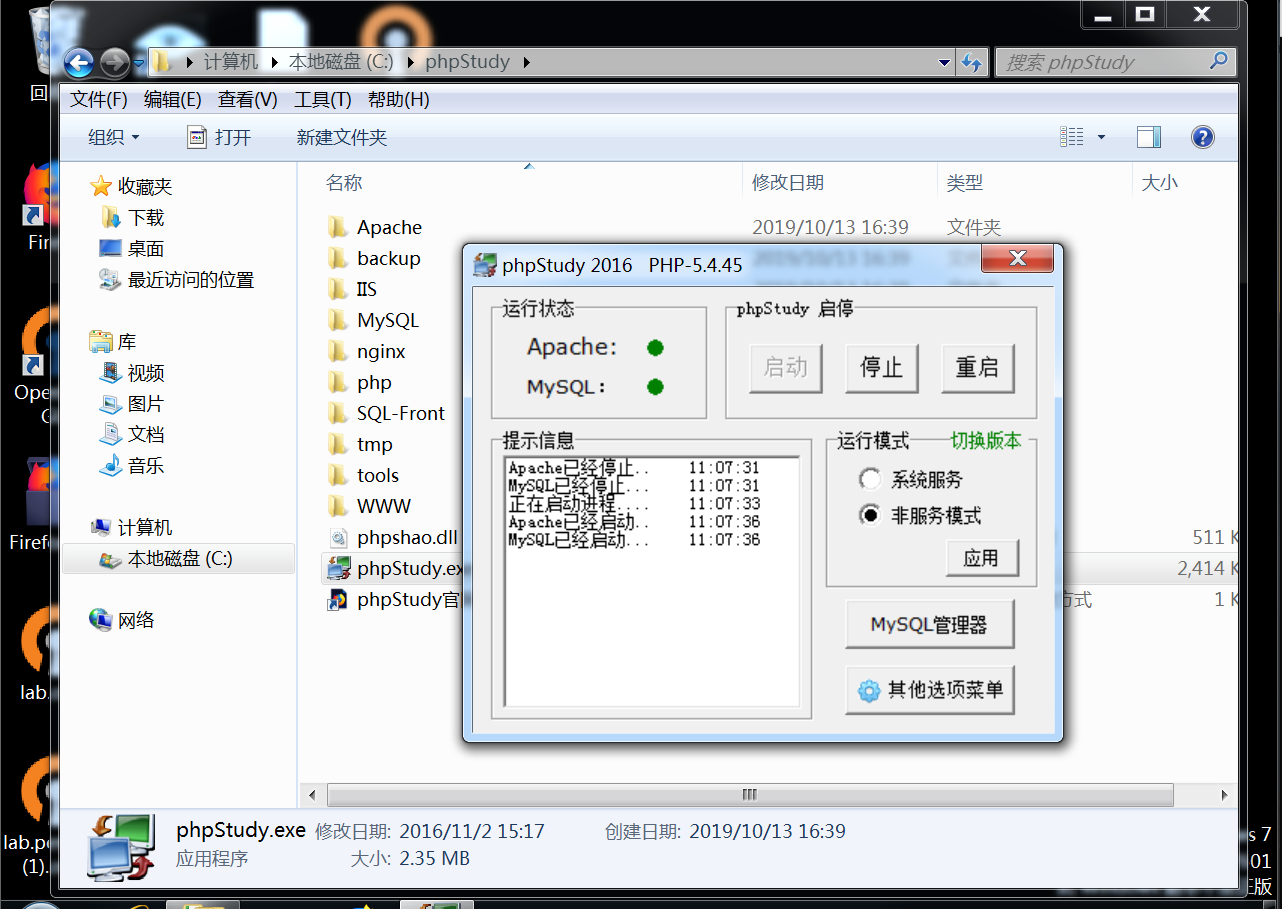The height and width of the screenshot is (909, 1282).
Task: Select 网络 in the navigation pane
Action: tap(136, 620)
